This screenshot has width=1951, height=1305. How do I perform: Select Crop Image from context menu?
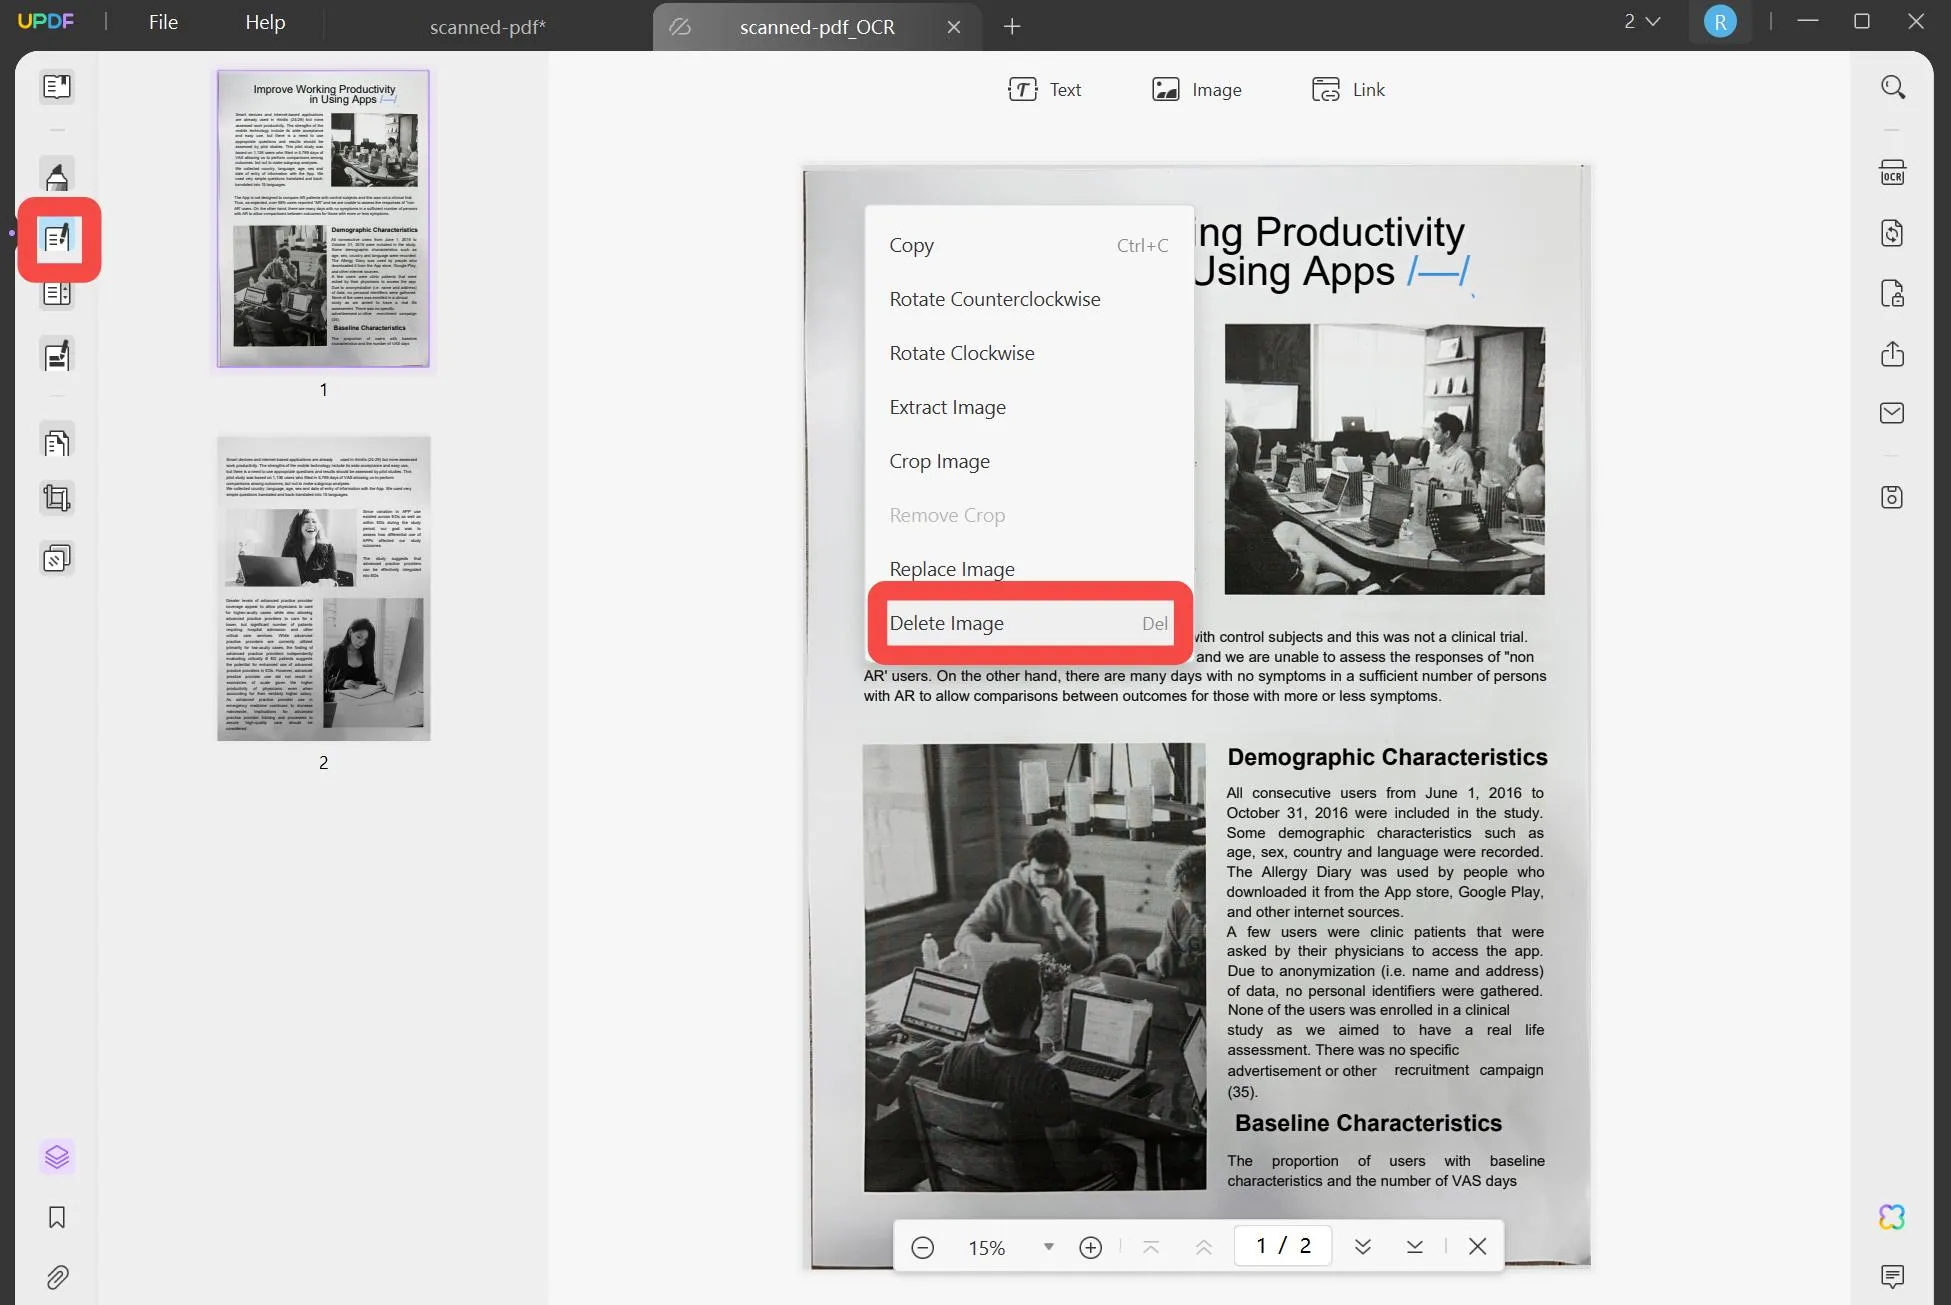[x=939, y=459]
